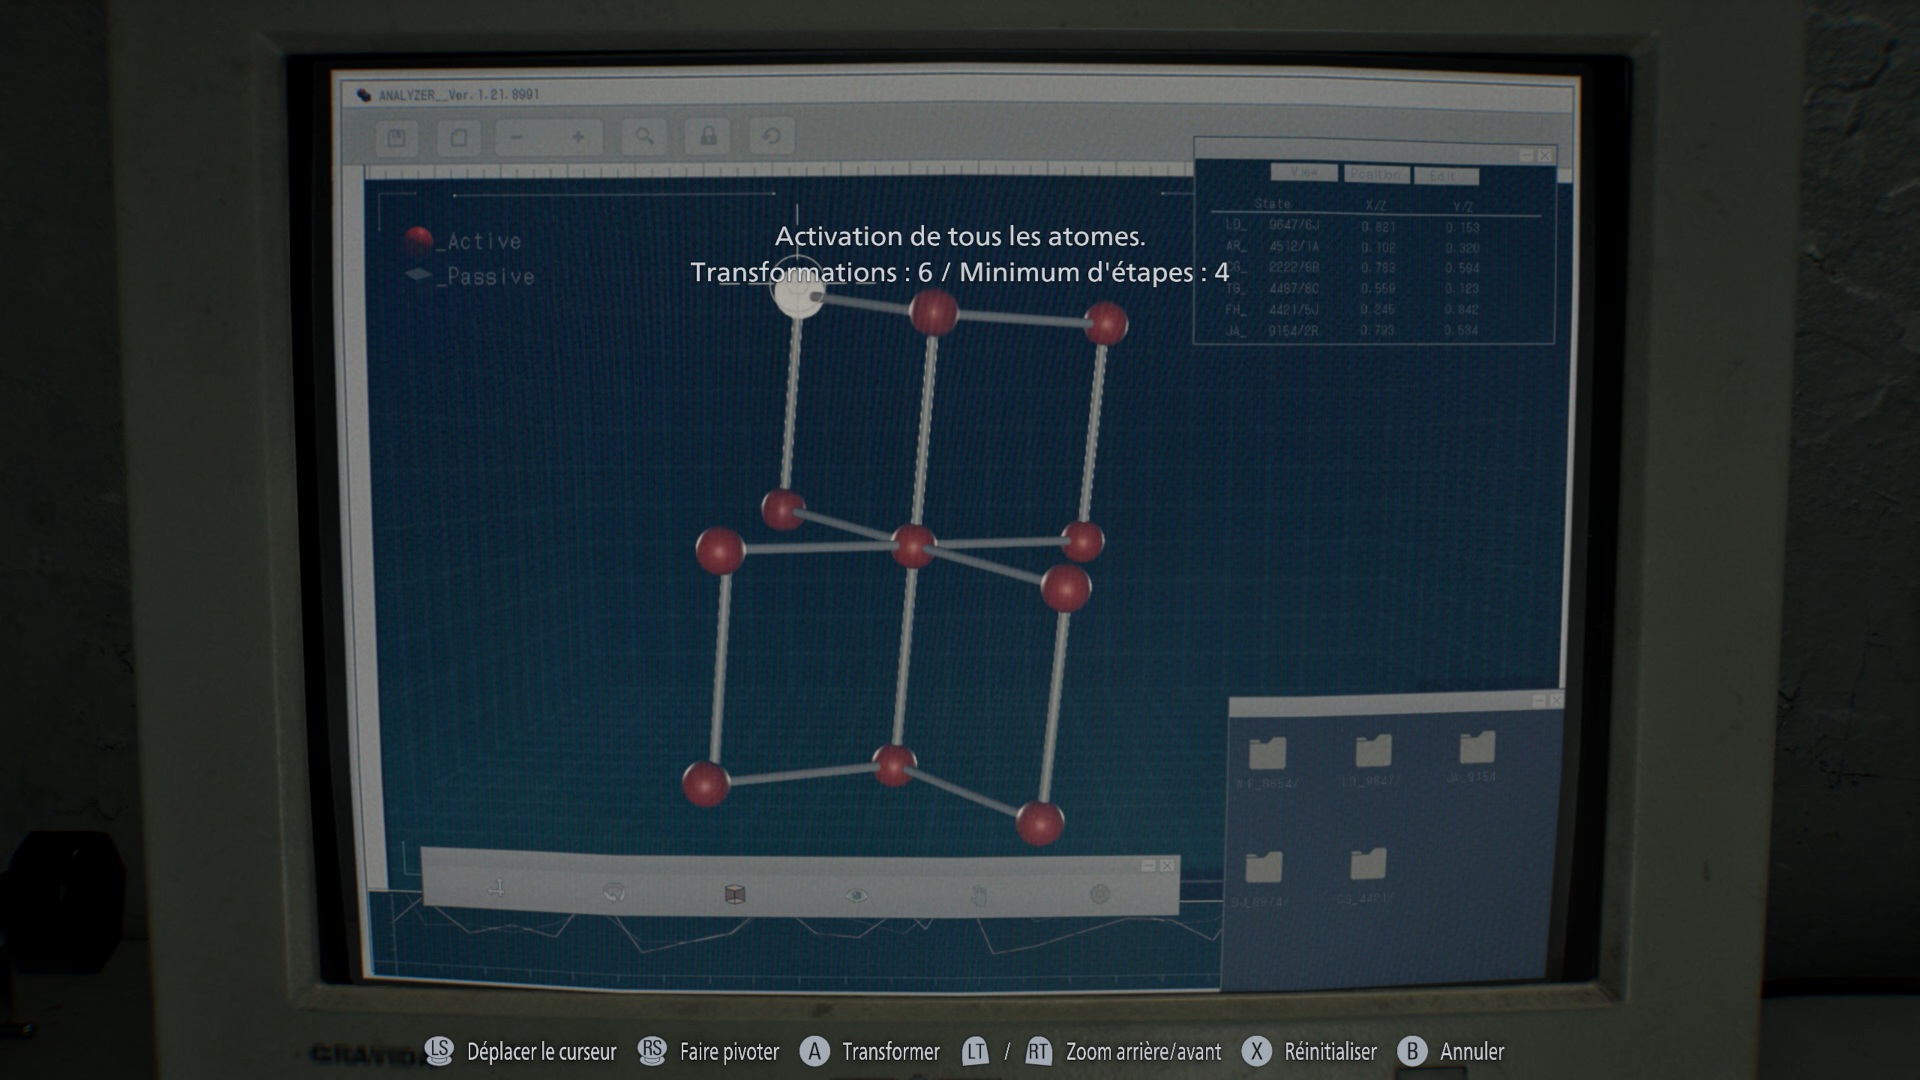1920x1080 pixels.
Task: Click the magnifier search icon
Action: point(644,136)
